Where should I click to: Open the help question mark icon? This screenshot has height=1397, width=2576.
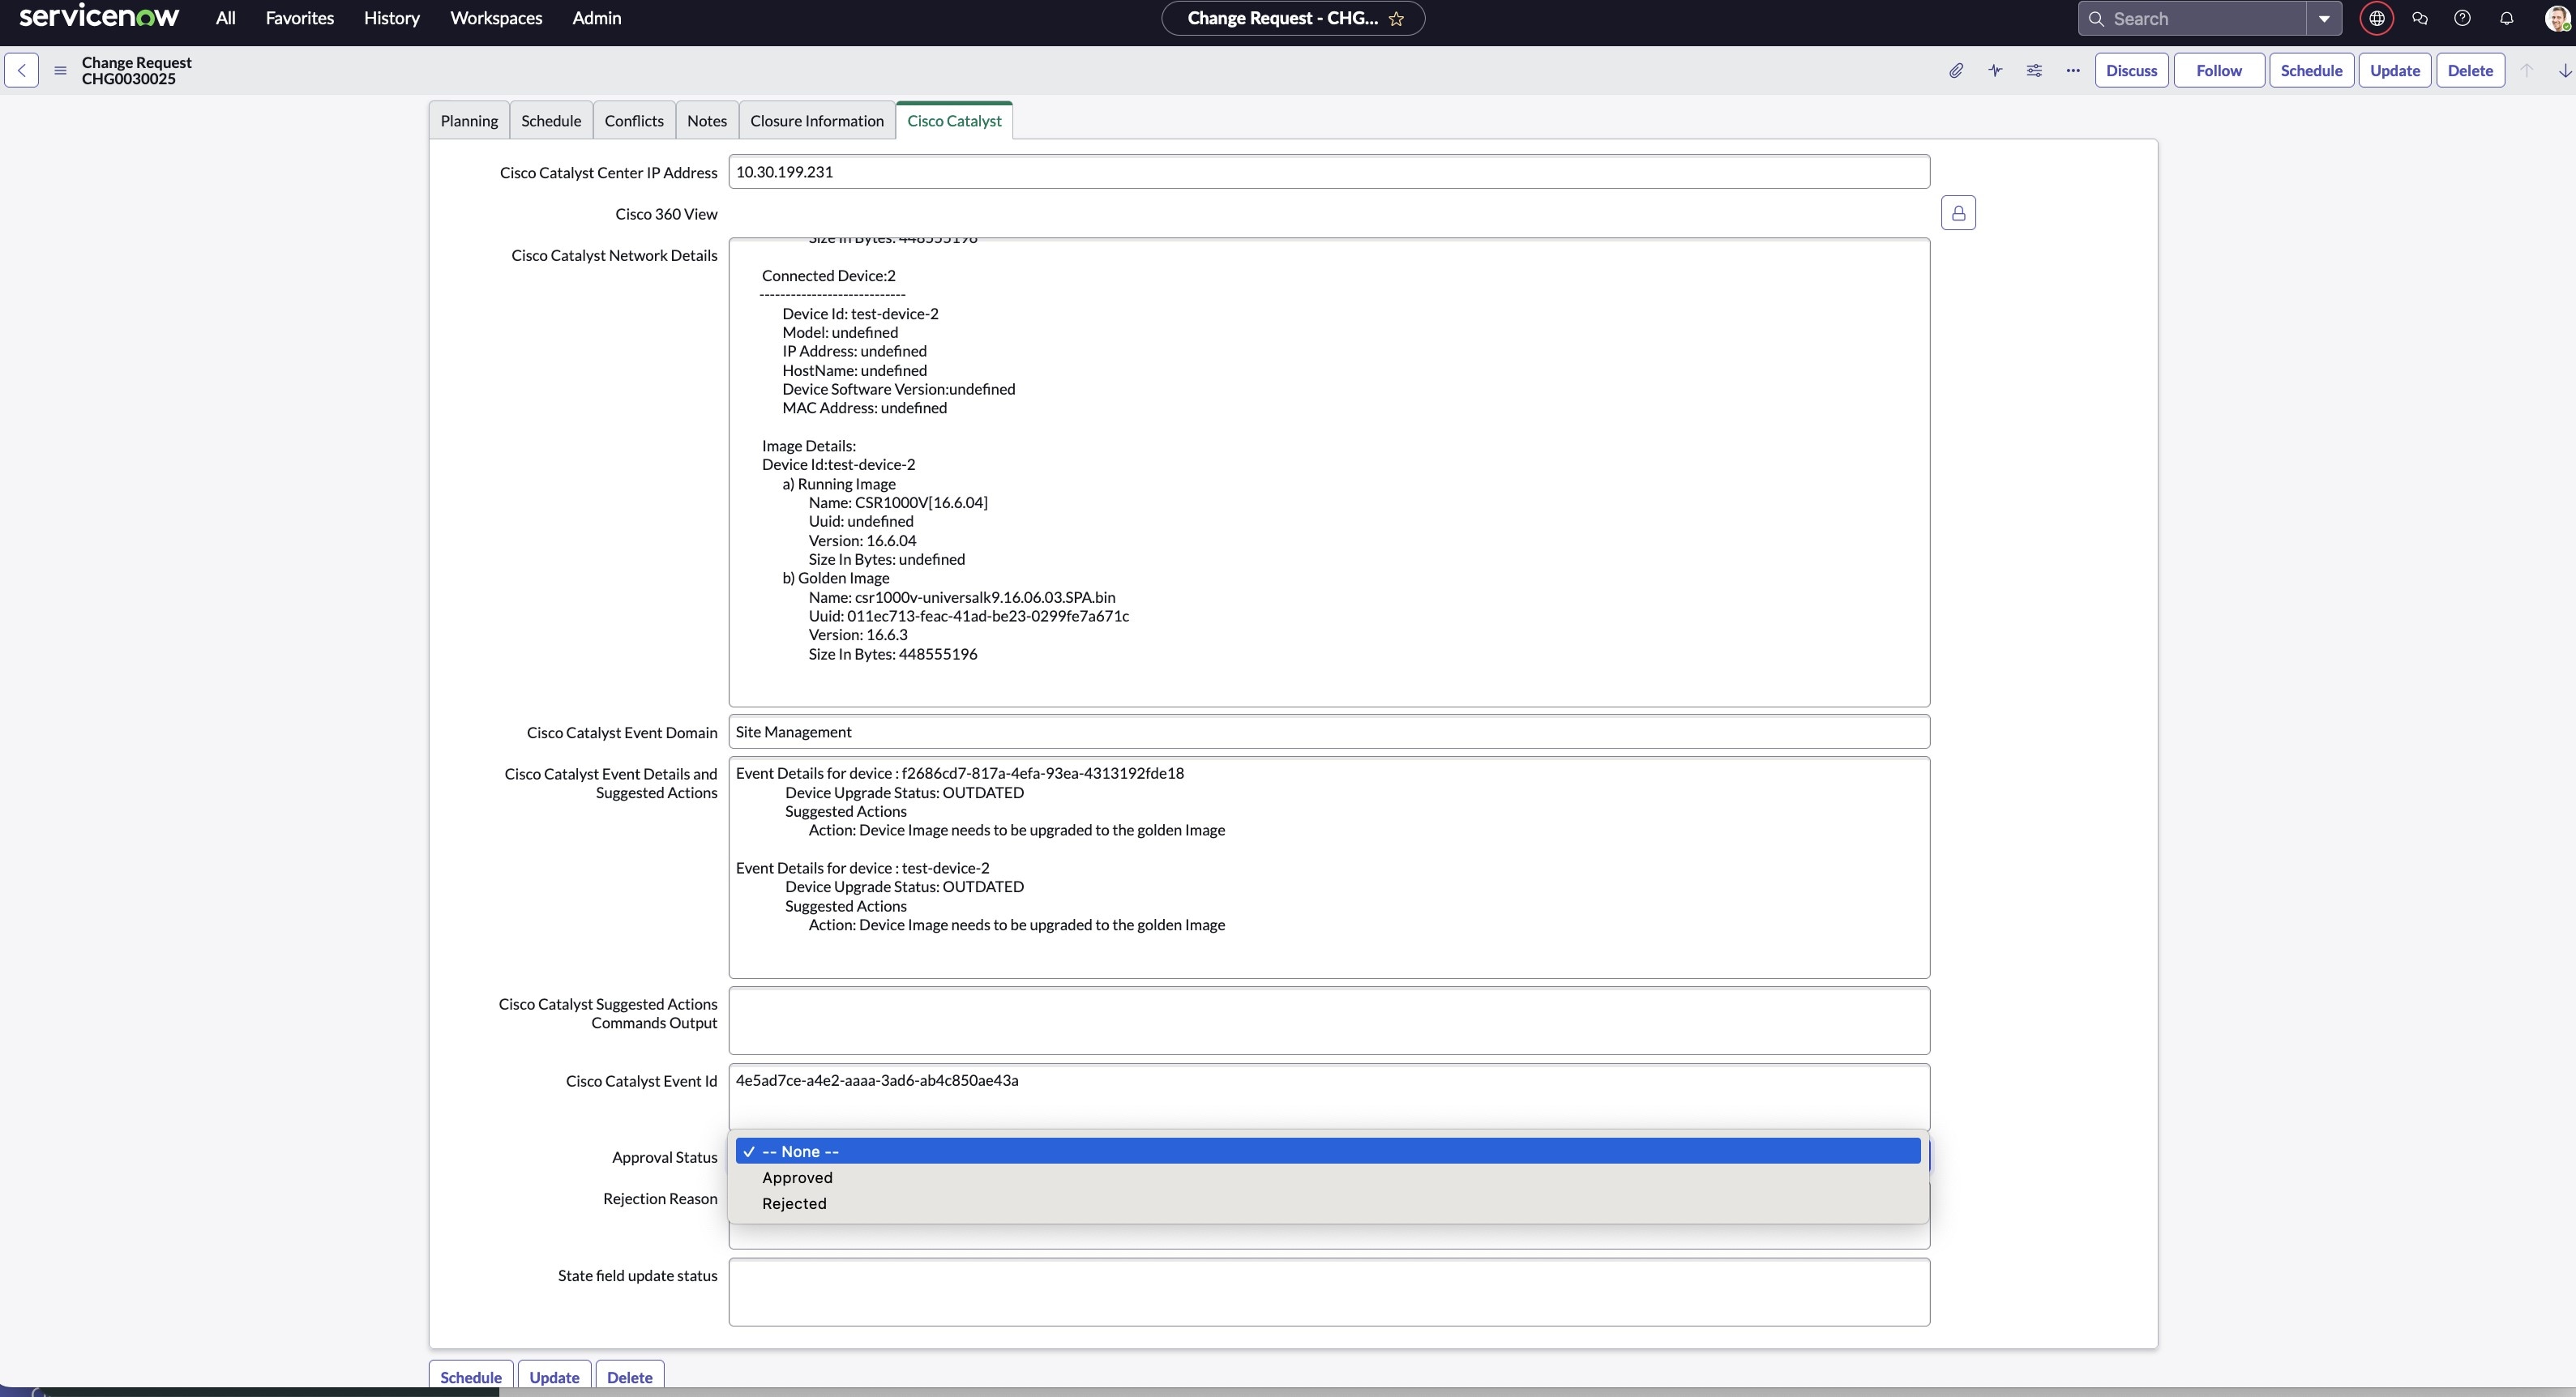(2463, 18)
